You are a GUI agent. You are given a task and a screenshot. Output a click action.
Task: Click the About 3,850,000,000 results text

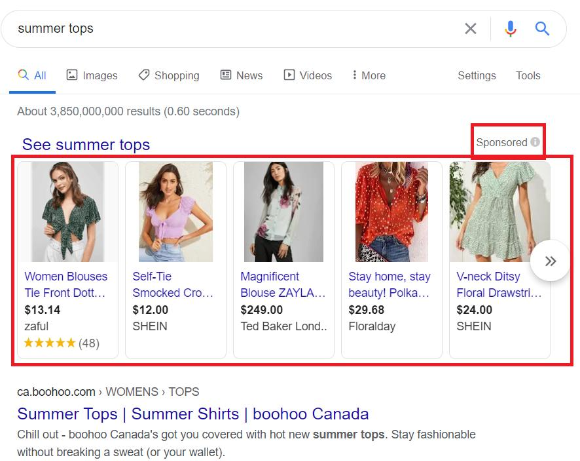[x=128, y=111]
